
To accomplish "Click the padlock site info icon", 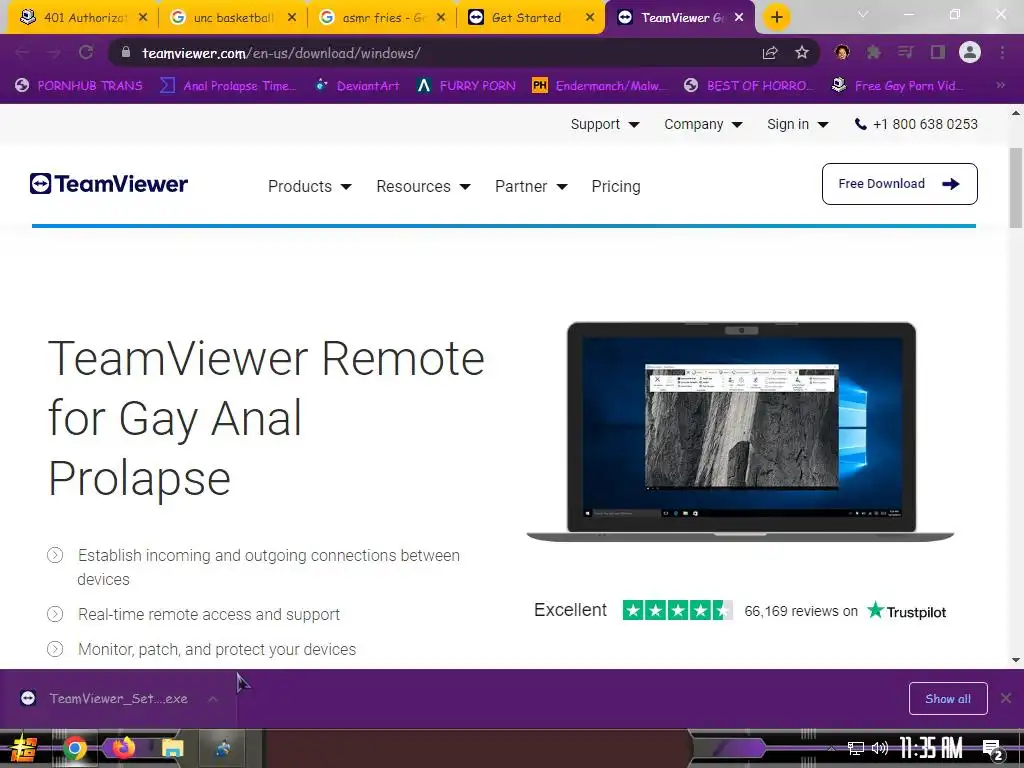I will point(127,53).
